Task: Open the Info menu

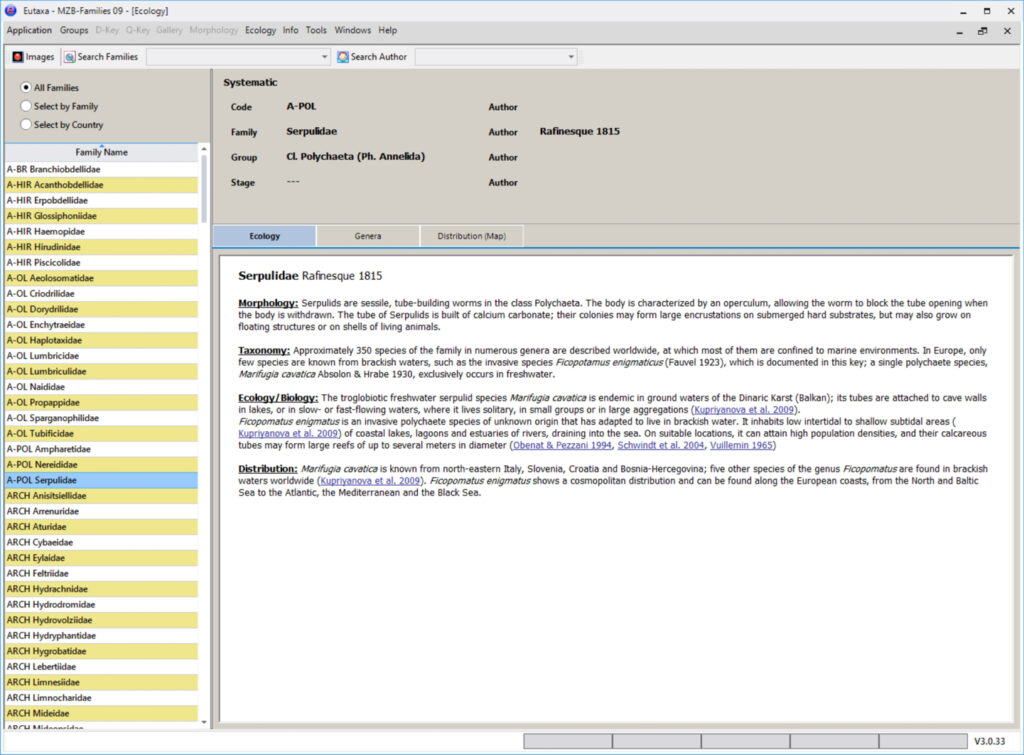Action: click(291, 30)
